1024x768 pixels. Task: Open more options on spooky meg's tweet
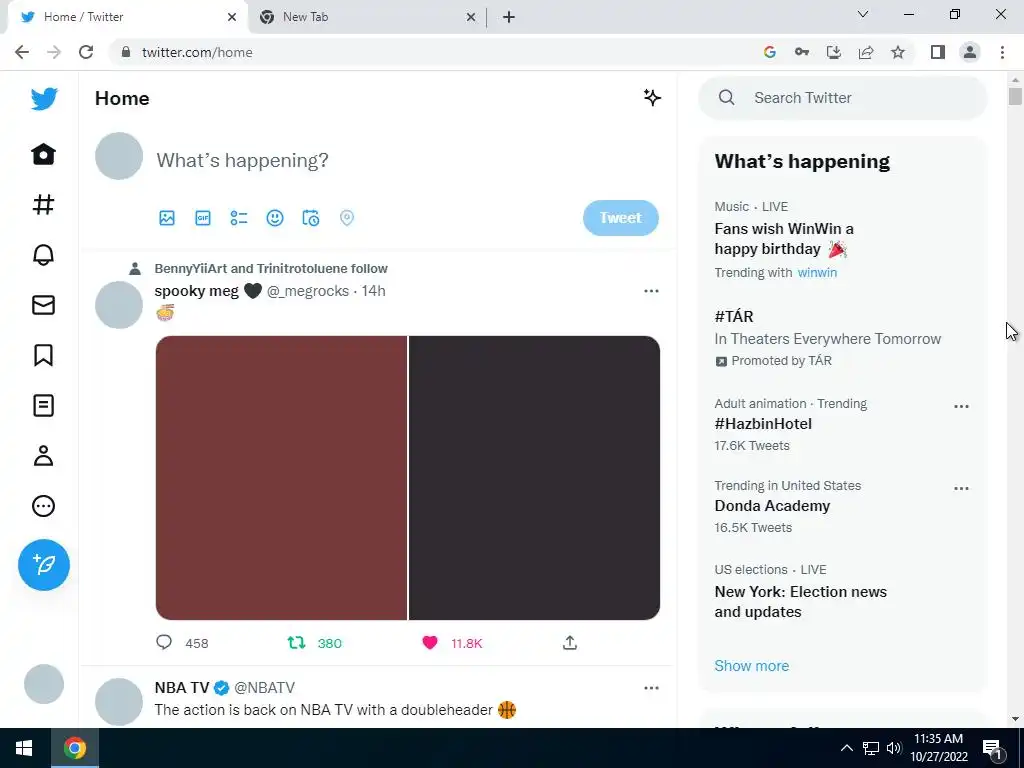pos(651,291)
